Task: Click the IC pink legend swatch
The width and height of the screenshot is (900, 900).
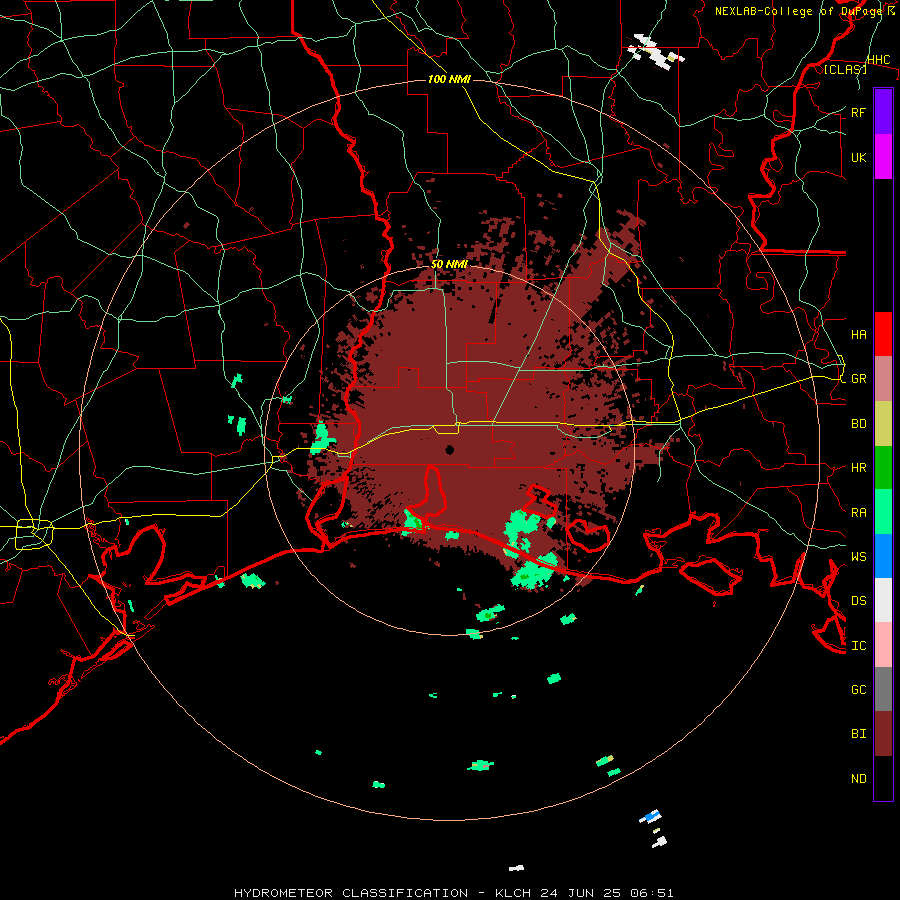Action: 883,645
